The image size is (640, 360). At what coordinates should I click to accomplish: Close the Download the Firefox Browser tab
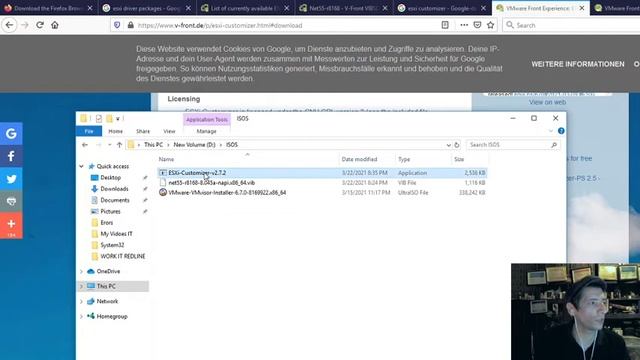pos(90,8)
